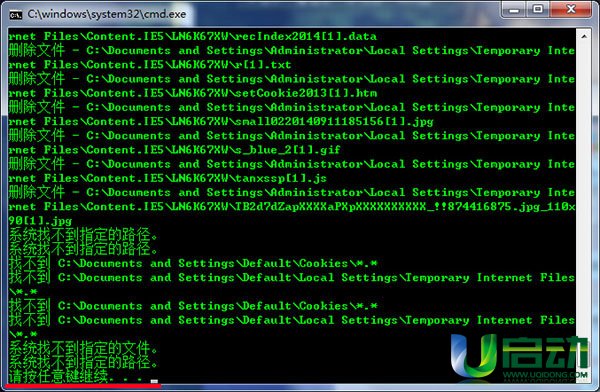
Task: Open the cmd.exe system menu icon
Action: [16, 15]
